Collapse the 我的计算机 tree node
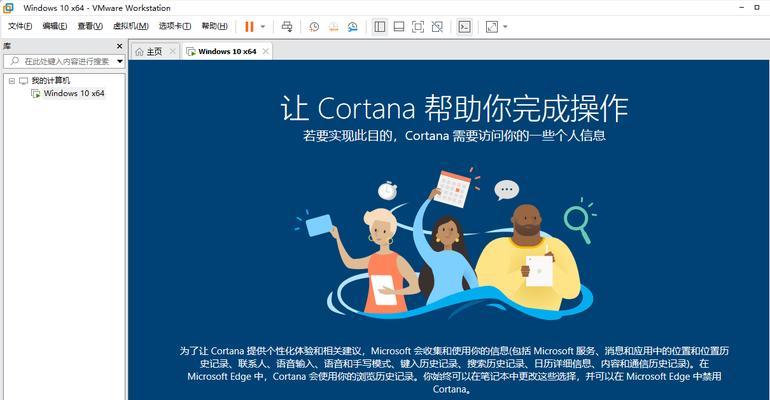The width and height of the screenshot is (770, 400). tap(12, 80)
